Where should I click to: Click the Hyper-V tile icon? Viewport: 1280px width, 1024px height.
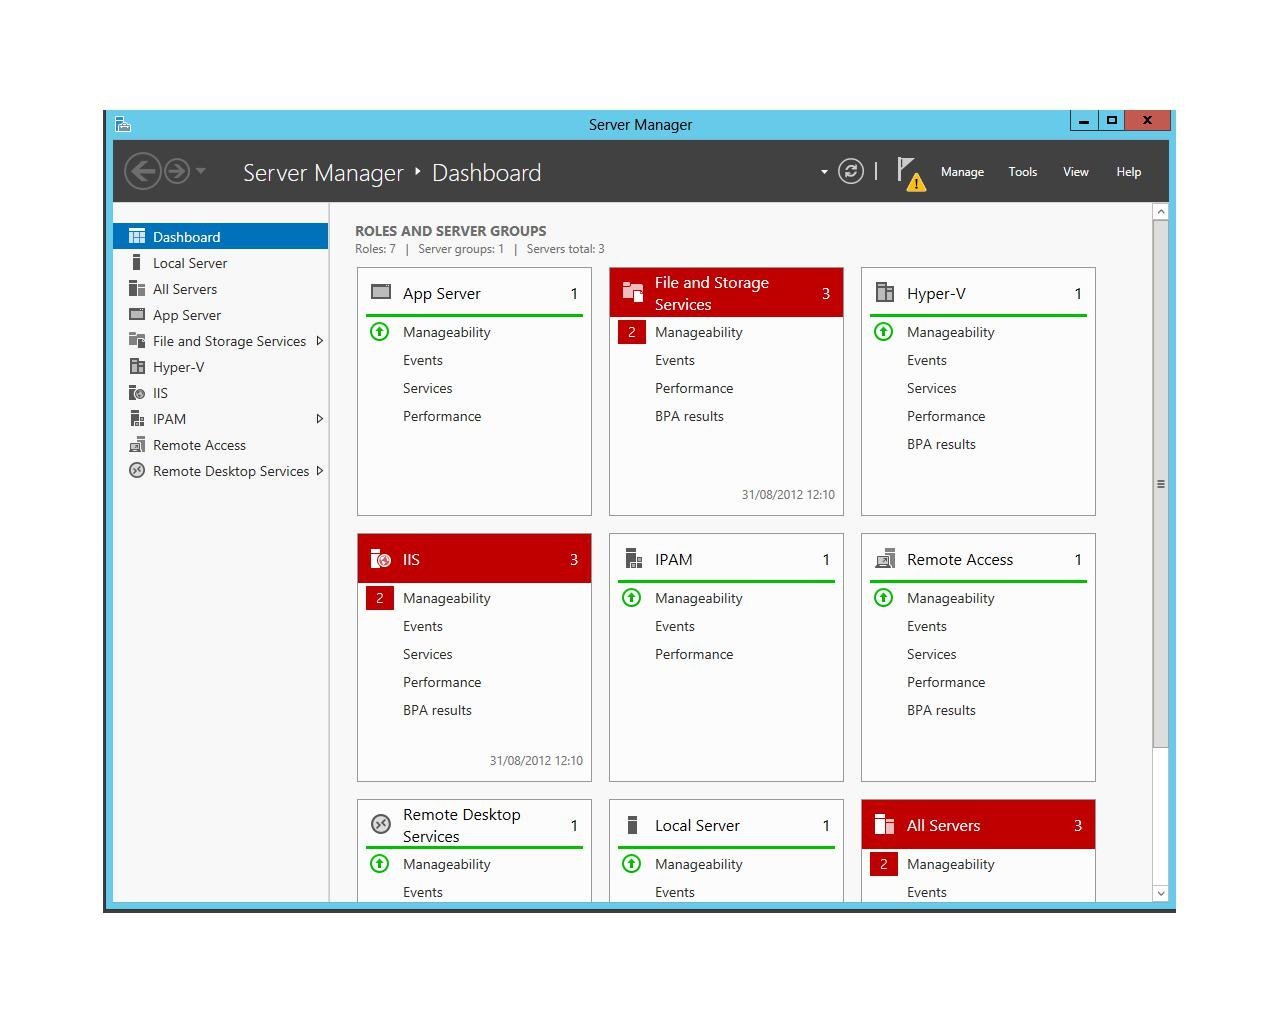884,293
